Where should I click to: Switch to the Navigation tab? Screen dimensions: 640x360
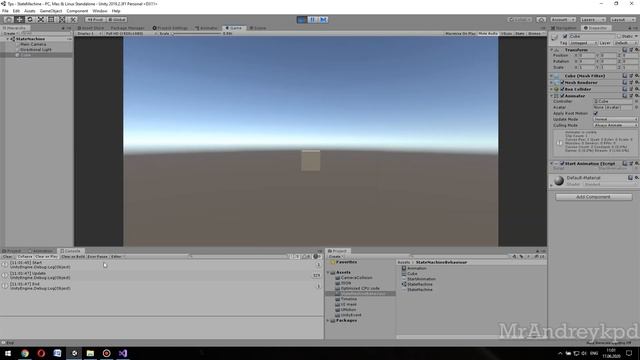(564, 28)
